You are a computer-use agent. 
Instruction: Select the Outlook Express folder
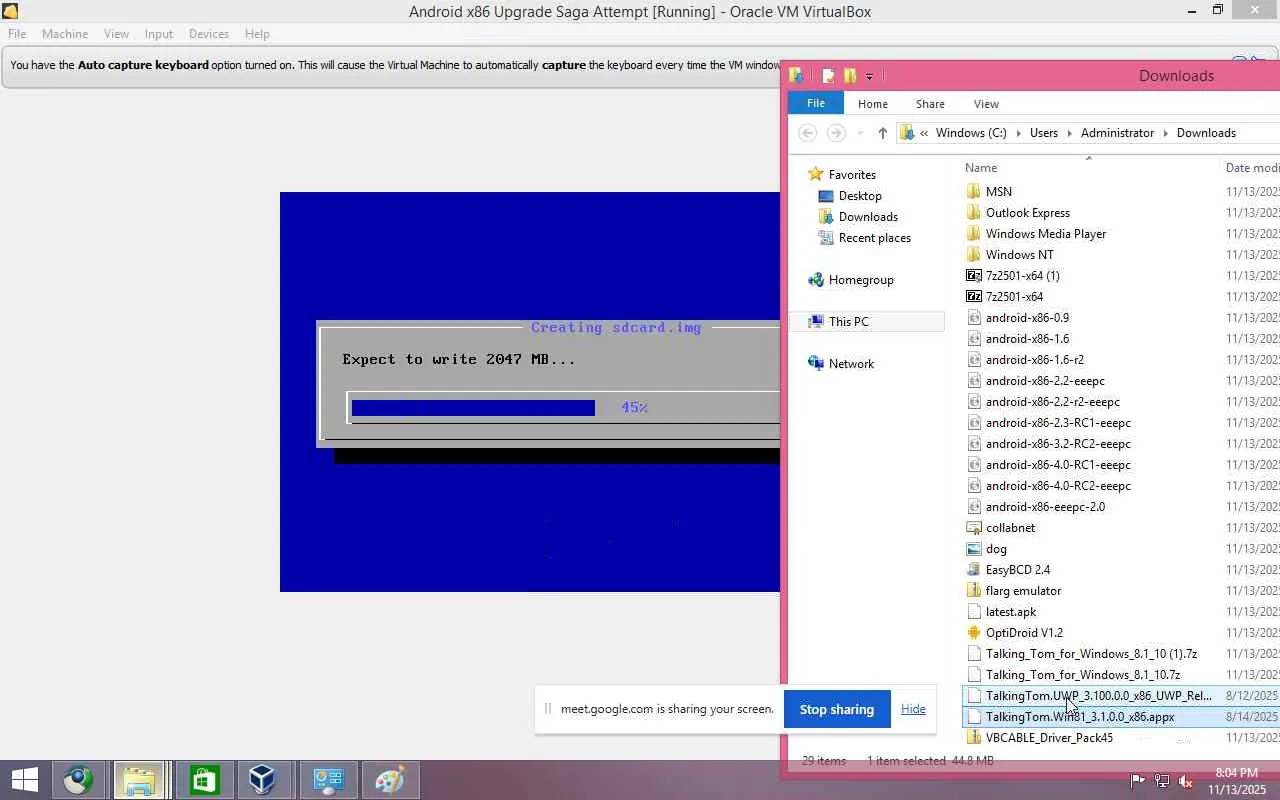(x=1028, y=212)
